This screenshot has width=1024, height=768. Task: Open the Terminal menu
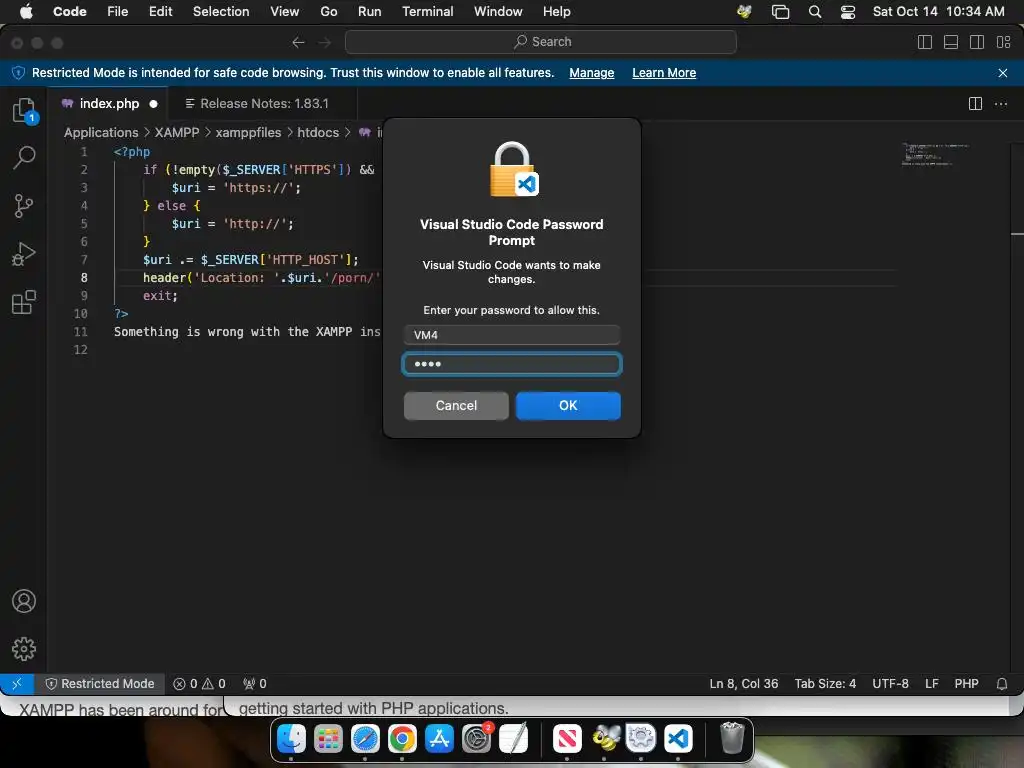click(428, 12)
